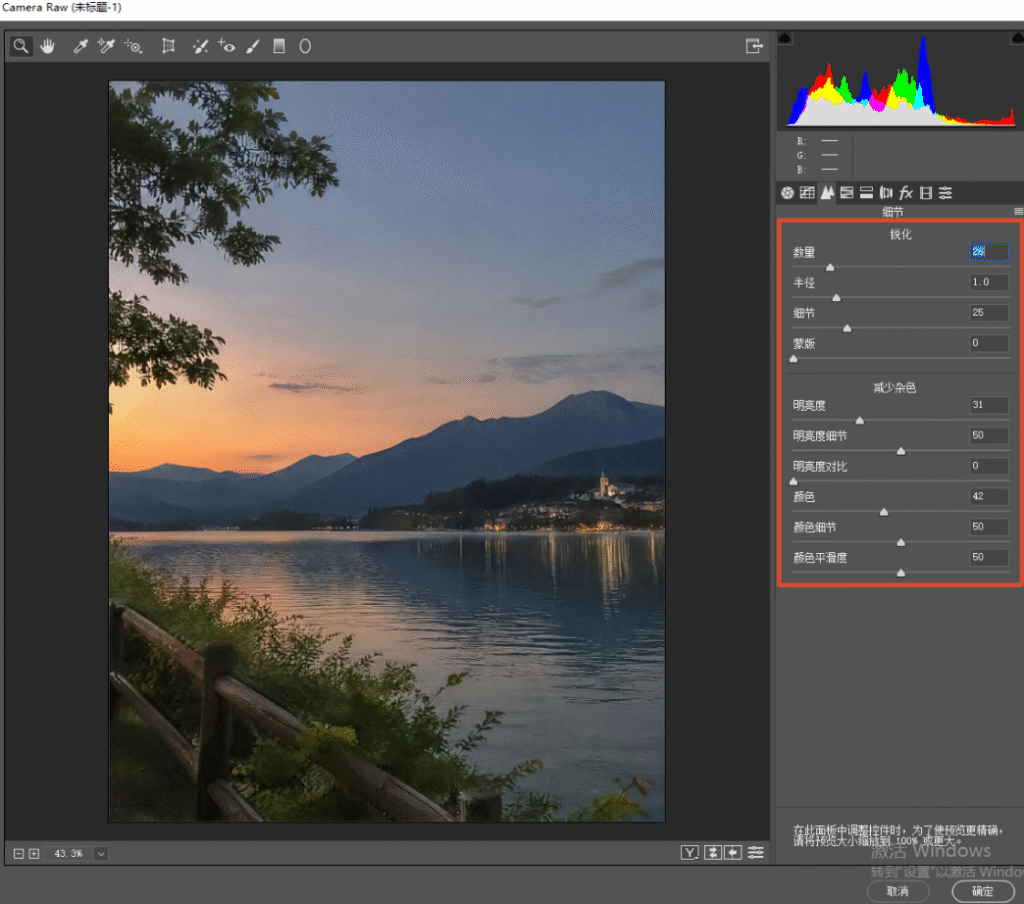Screen dimensions: 1024x904
Task: Click the zoom out minus button
Action: click(18, 854)
